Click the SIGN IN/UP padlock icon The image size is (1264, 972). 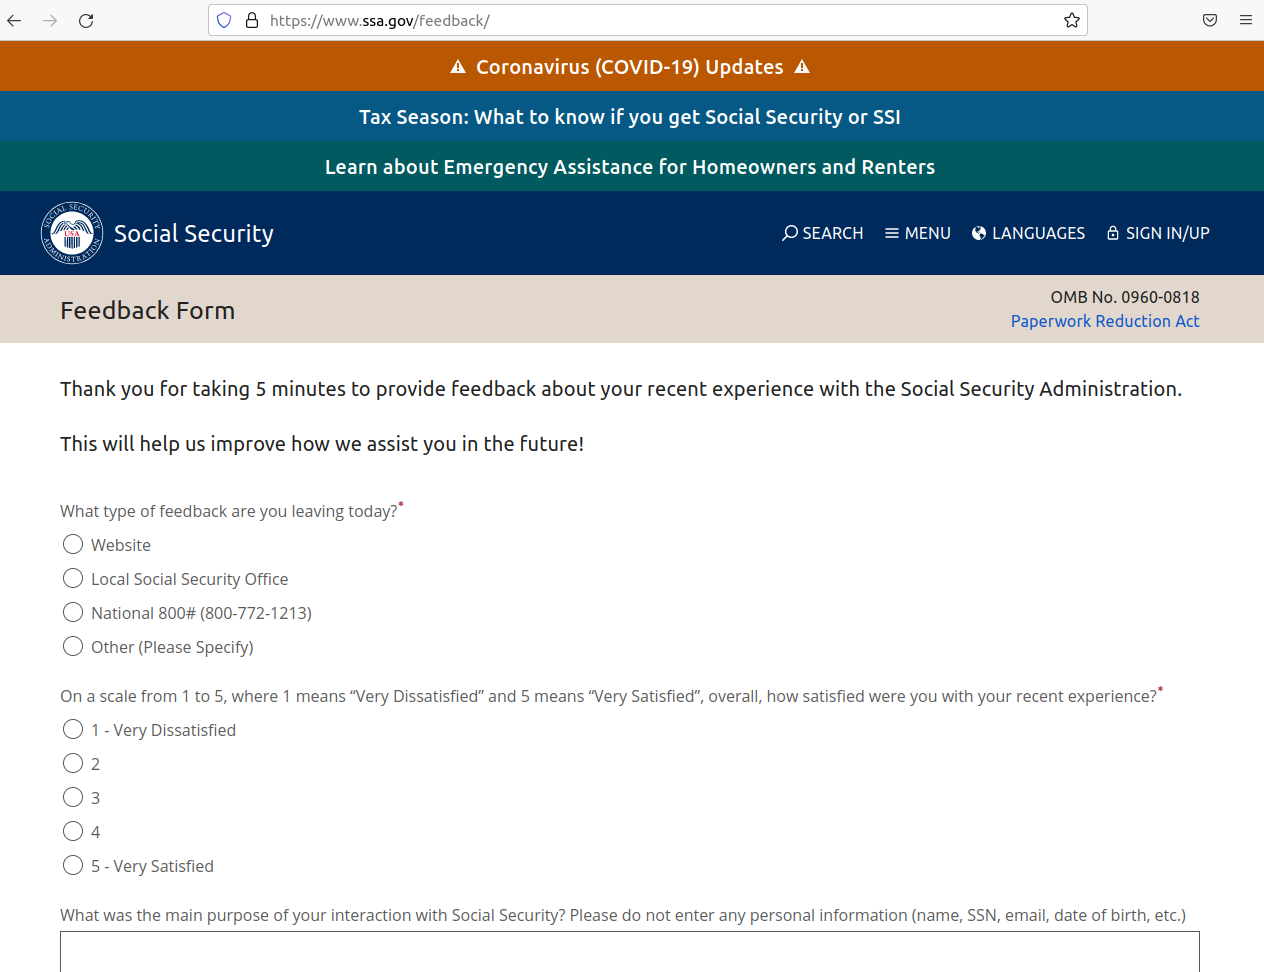click(1112, 233)
